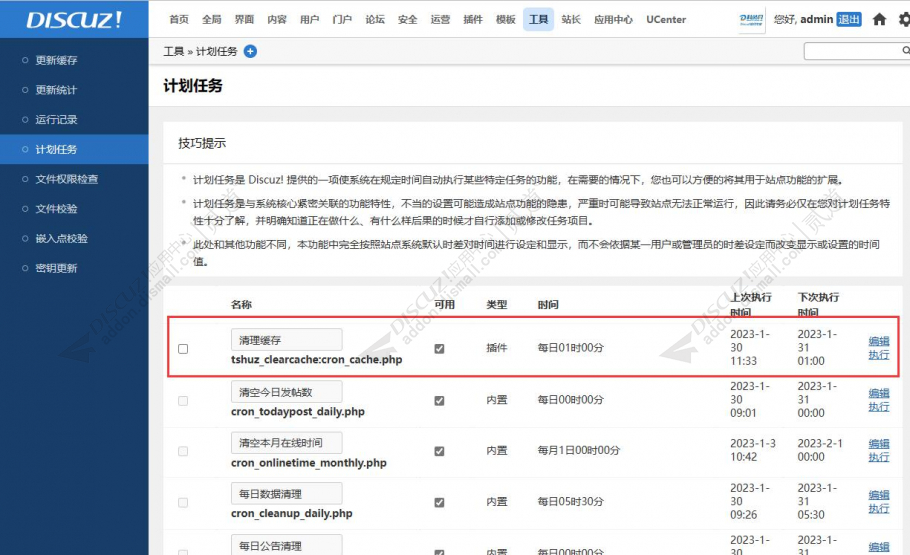This screenshot has height=555, width=910.
Task: Edit the 清理缓存 task name field
Action: coord(286,340)
